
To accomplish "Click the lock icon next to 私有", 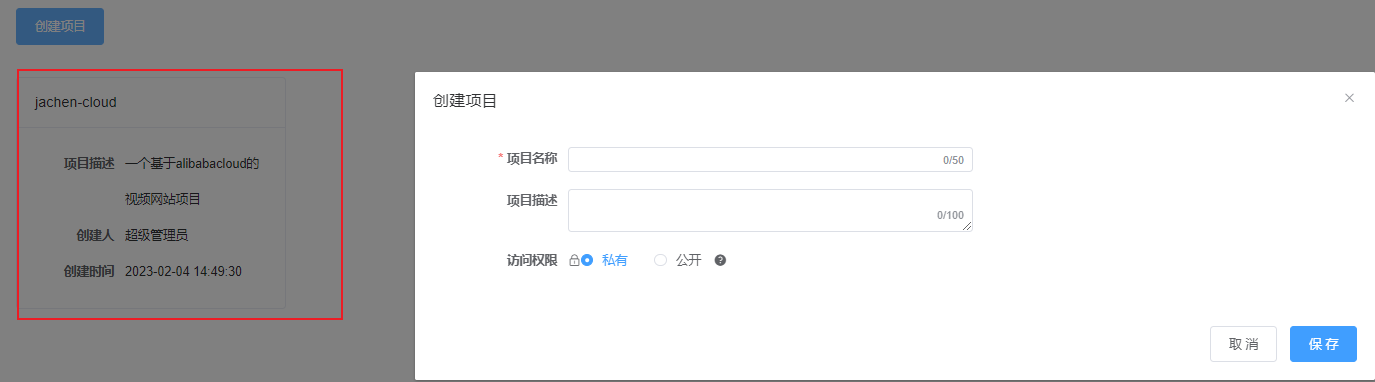I will click(574, 260).
